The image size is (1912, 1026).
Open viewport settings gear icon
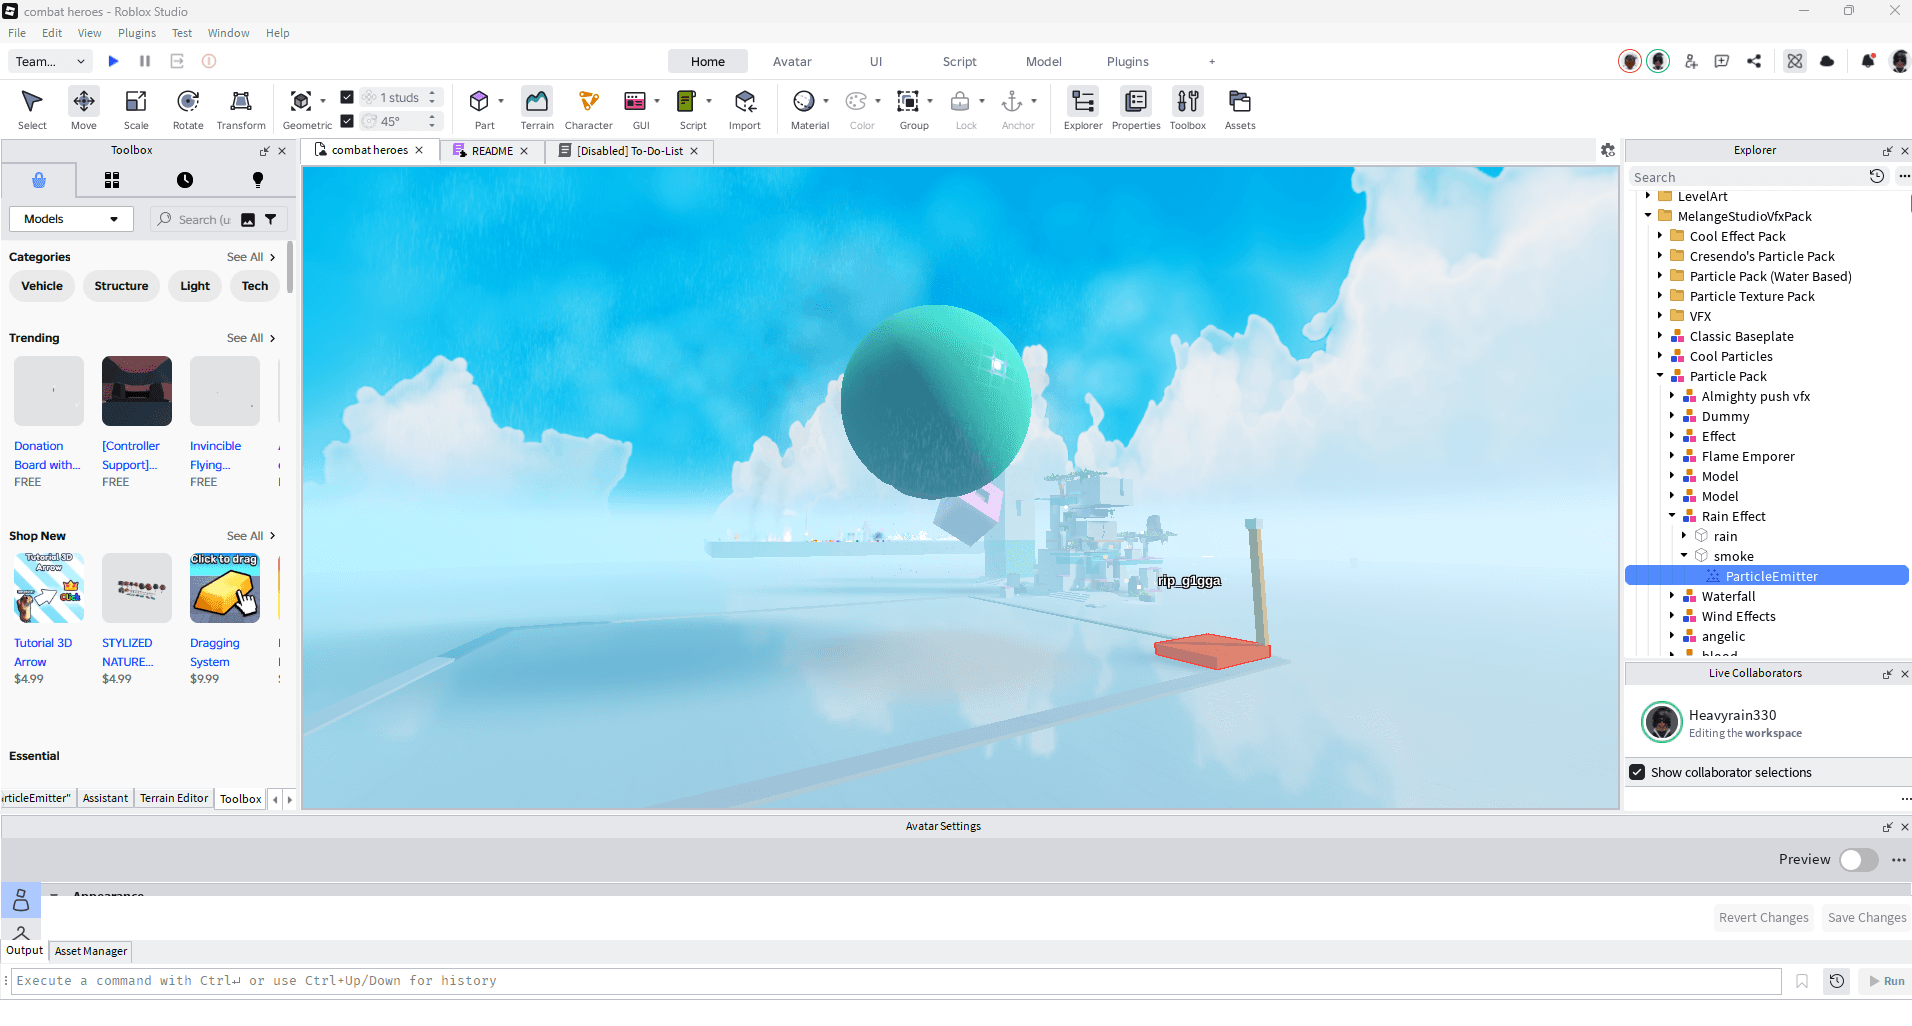tap(1608, 150)
